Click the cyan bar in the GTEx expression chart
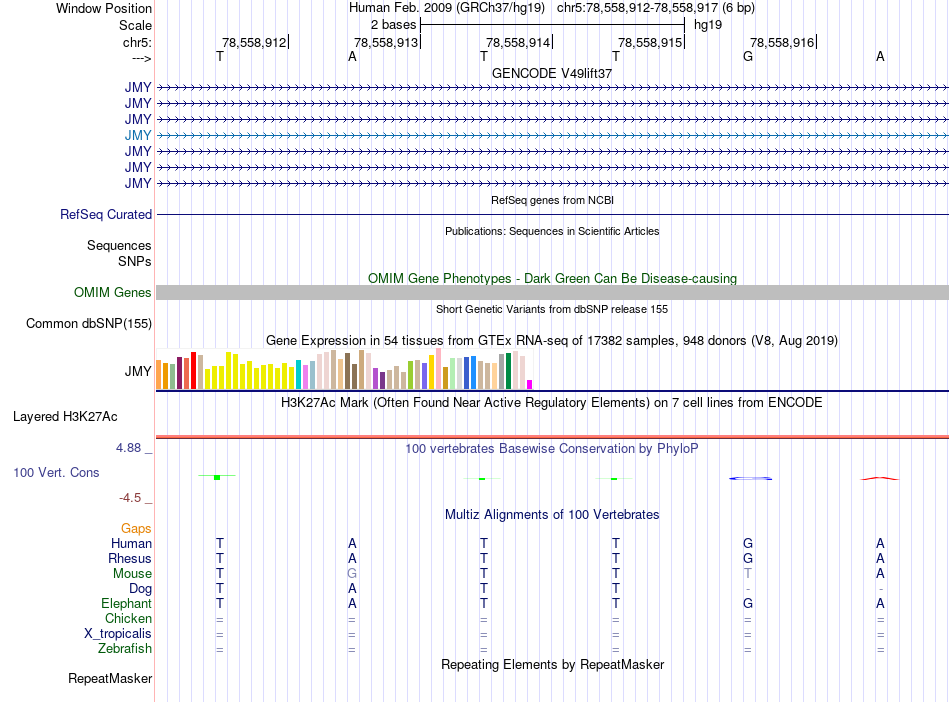950x702 pixels. (x=299, y=374)
